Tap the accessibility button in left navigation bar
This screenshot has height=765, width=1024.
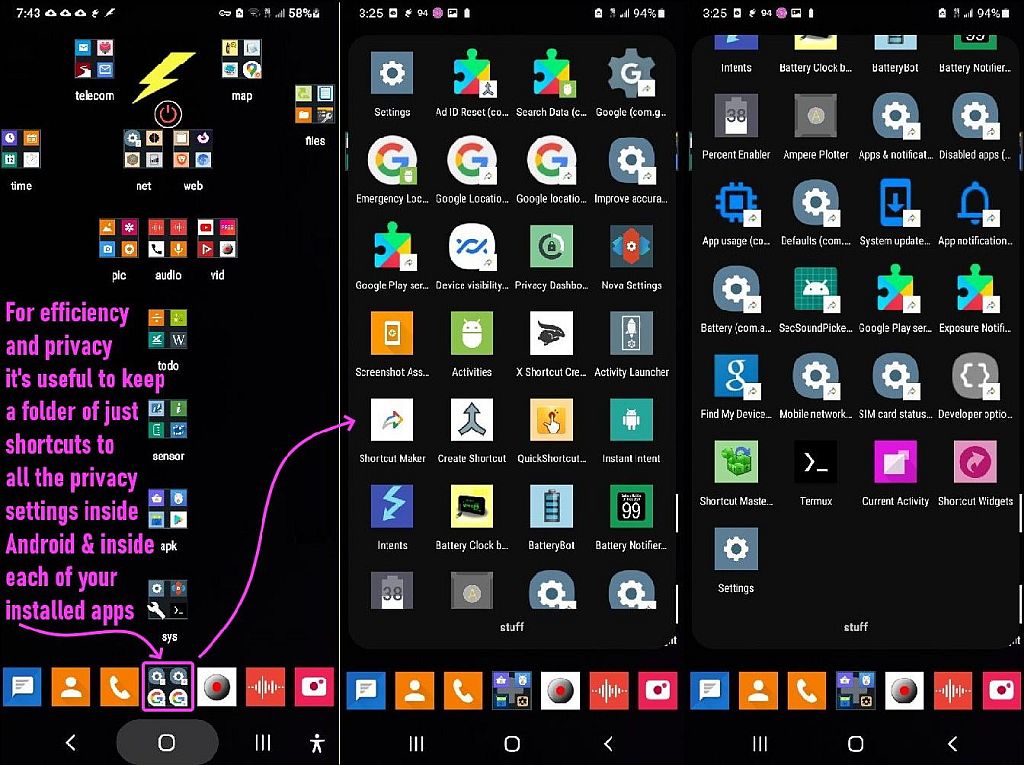click(317, 743)
